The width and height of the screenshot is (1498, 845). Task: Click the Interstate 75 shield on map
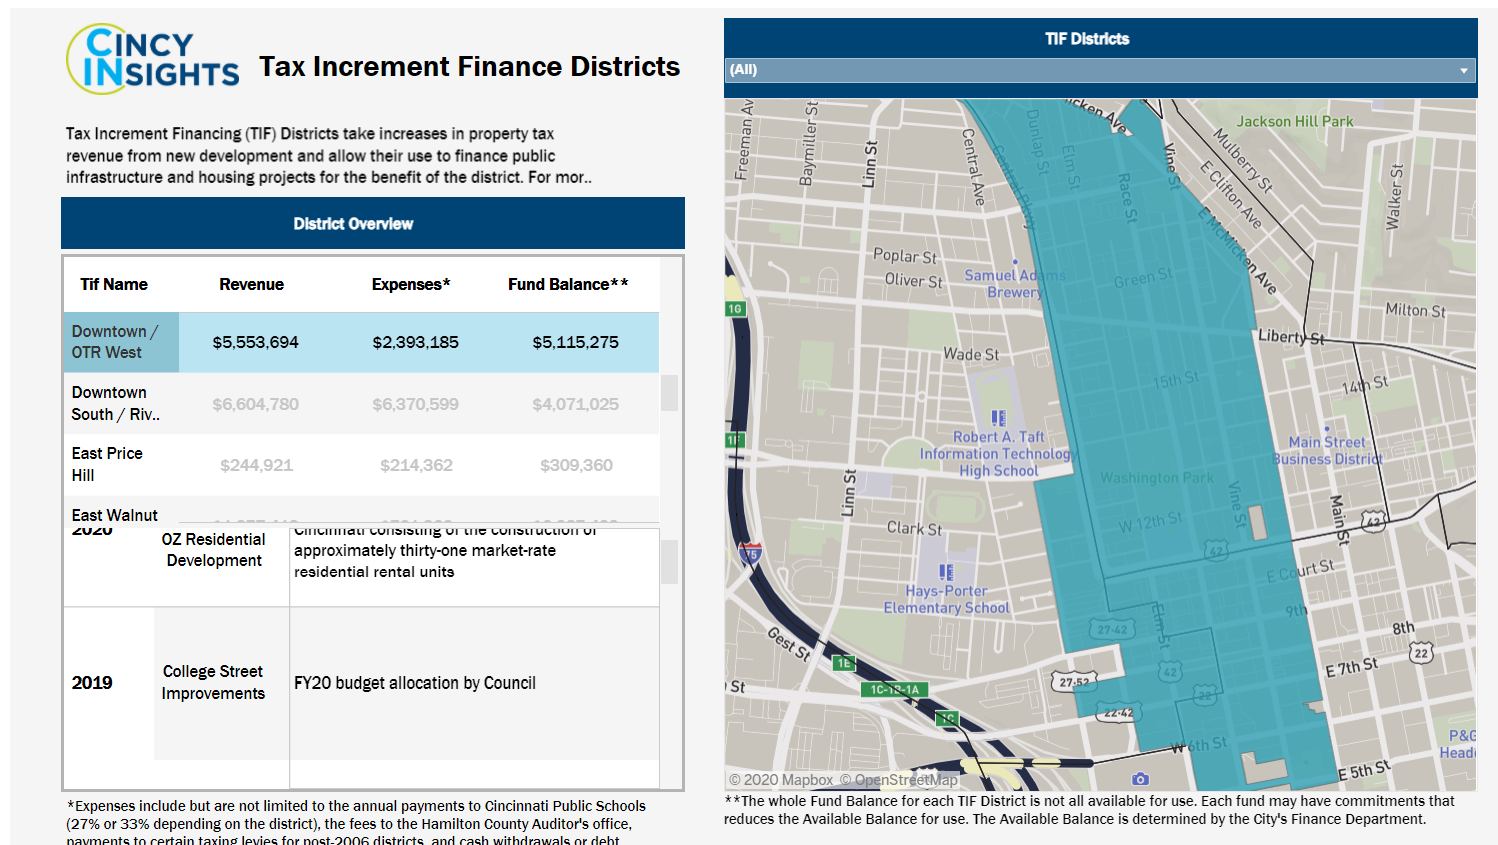tap(749, 553)
